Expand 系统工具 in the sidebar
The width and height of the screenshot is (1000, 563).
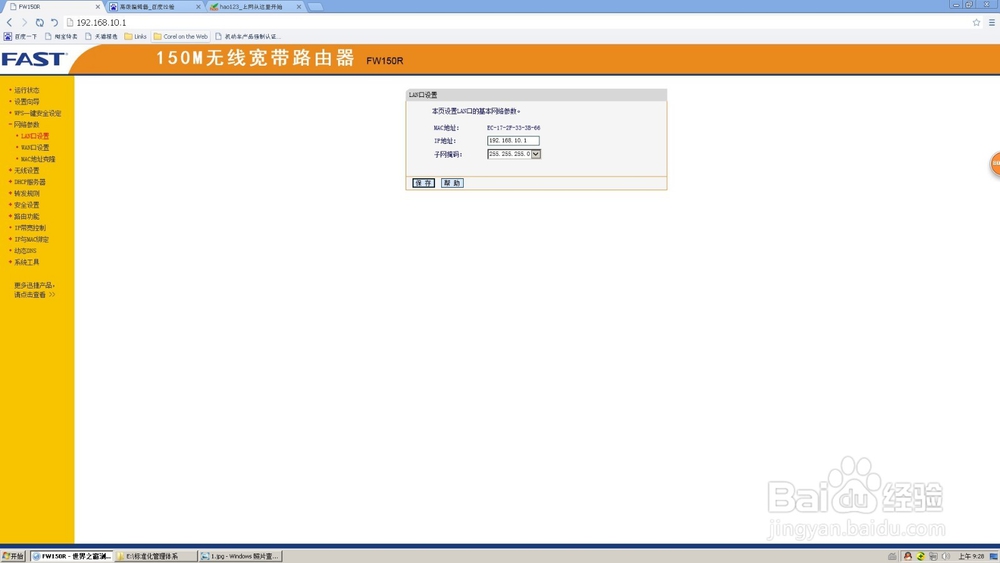pos(27,262)
